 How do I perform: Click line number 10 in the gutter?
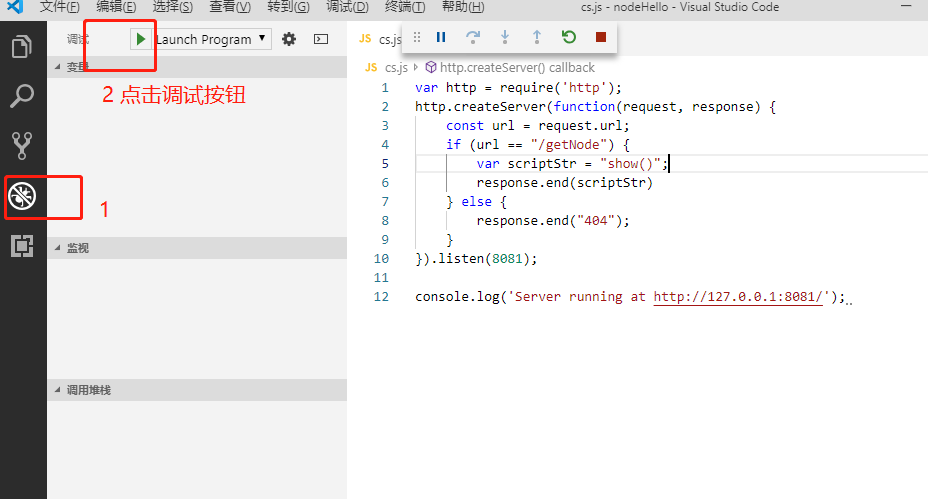point(381,259)
